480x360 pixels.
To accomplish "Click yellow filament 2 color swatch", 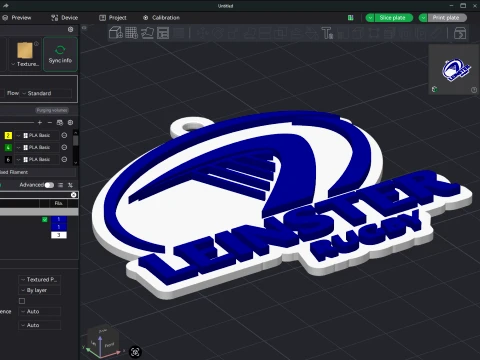I will click(8, 135).
